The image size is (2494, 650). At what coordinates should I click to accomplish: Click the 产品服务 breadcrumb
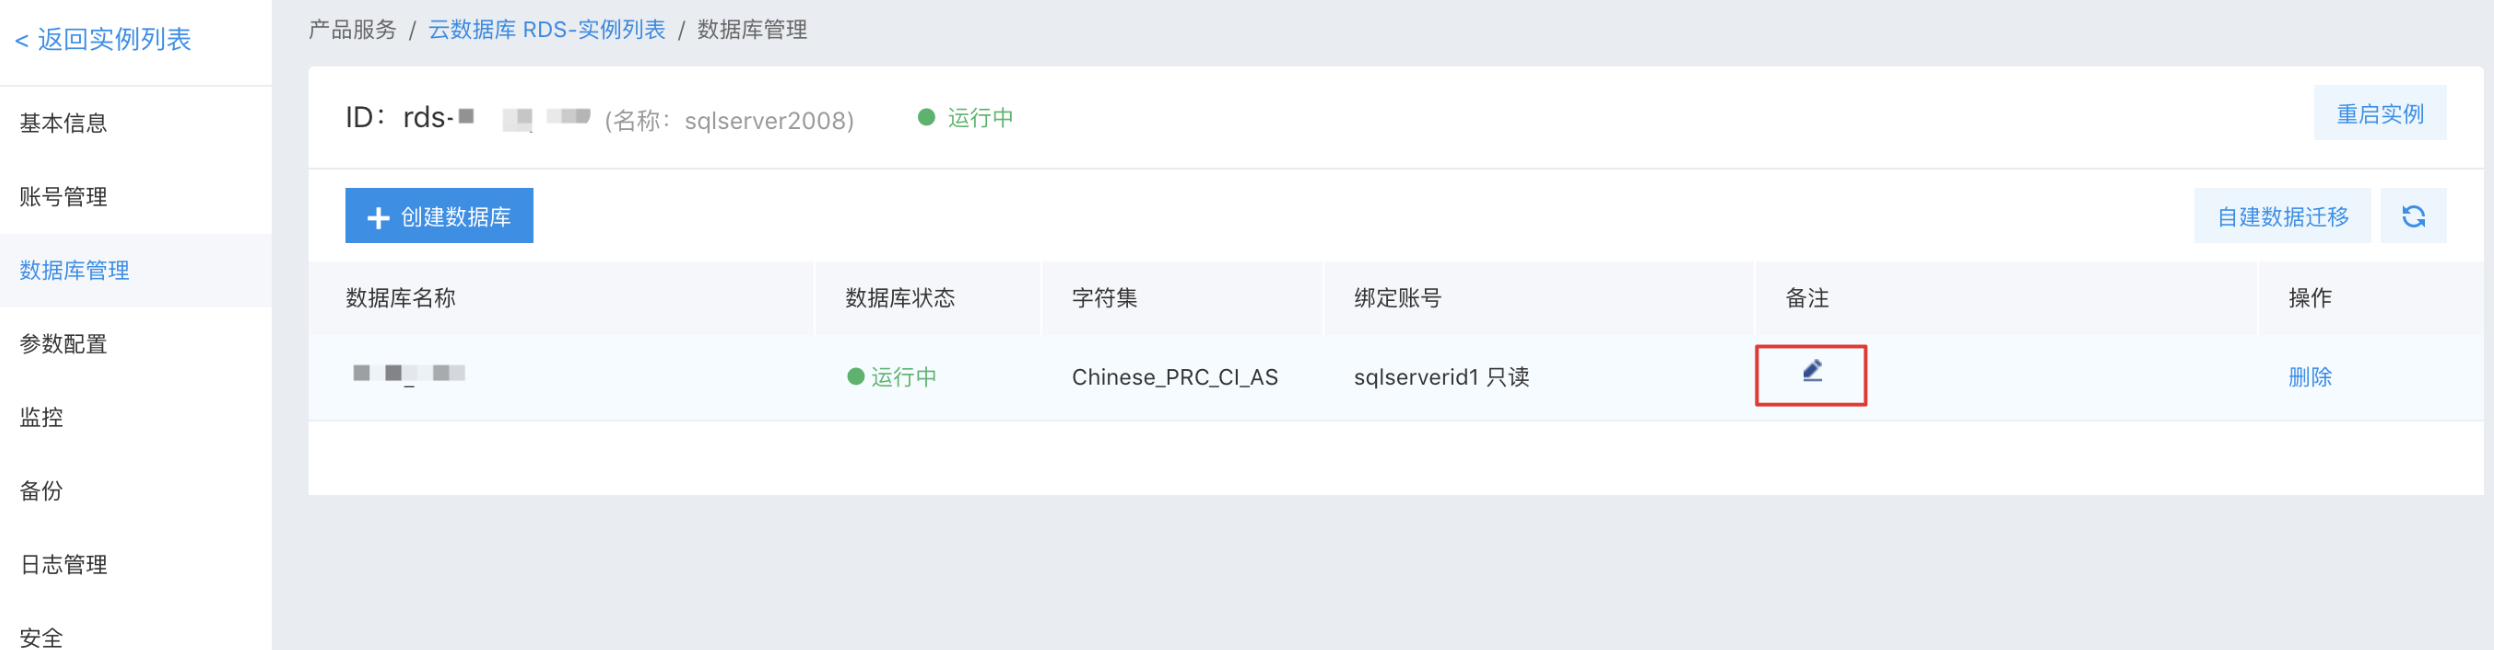(x=352, y=30)
